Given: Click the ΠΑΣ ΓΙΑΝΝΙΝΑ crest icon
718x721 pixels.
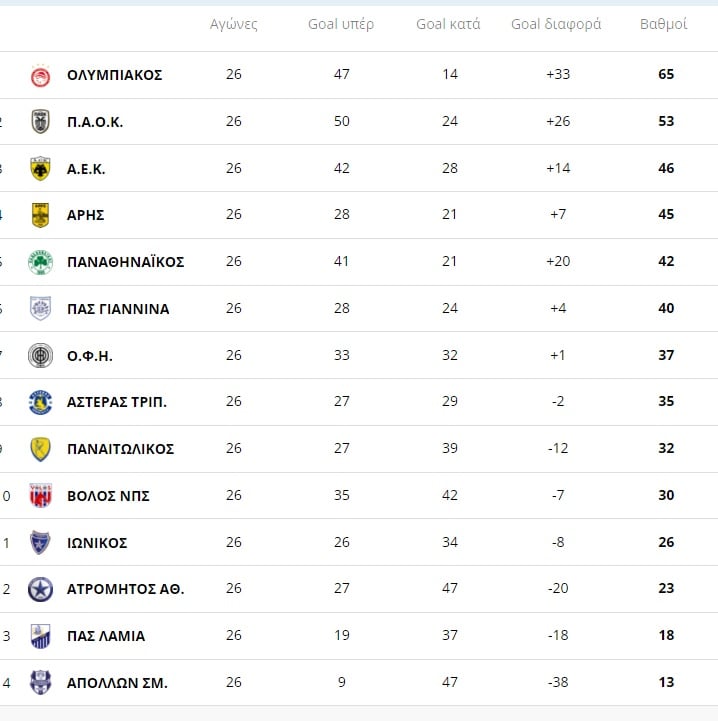Looking at the screenshot, I should (x=40, y=309).
